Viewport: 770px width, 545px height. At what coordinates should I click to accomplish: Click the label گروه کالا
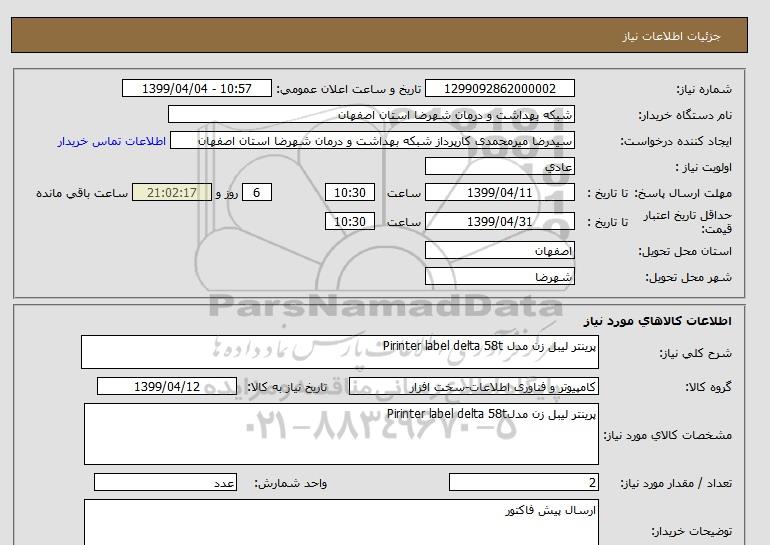[709, 387]
